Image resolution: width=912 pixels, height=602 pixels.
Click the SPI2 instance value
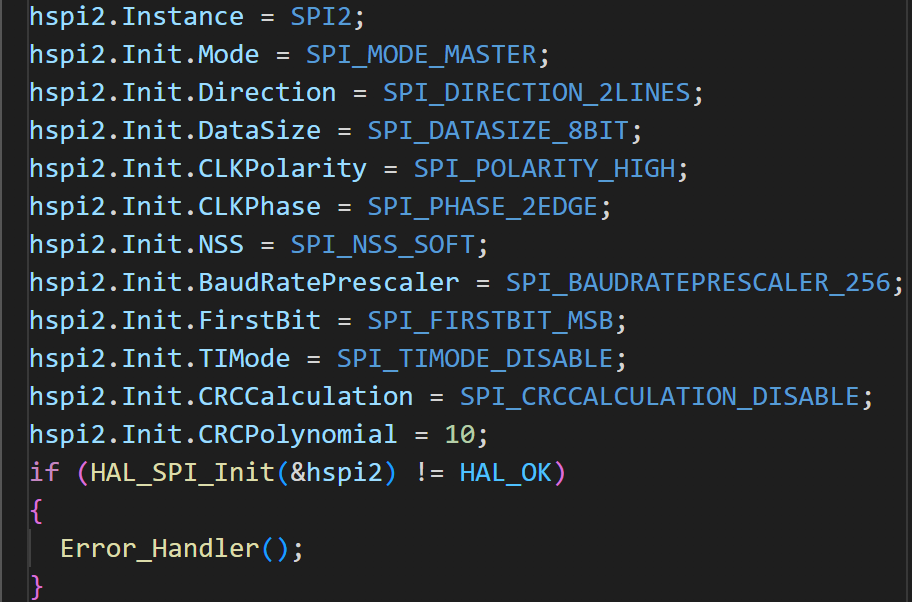(x=321, y=17)
